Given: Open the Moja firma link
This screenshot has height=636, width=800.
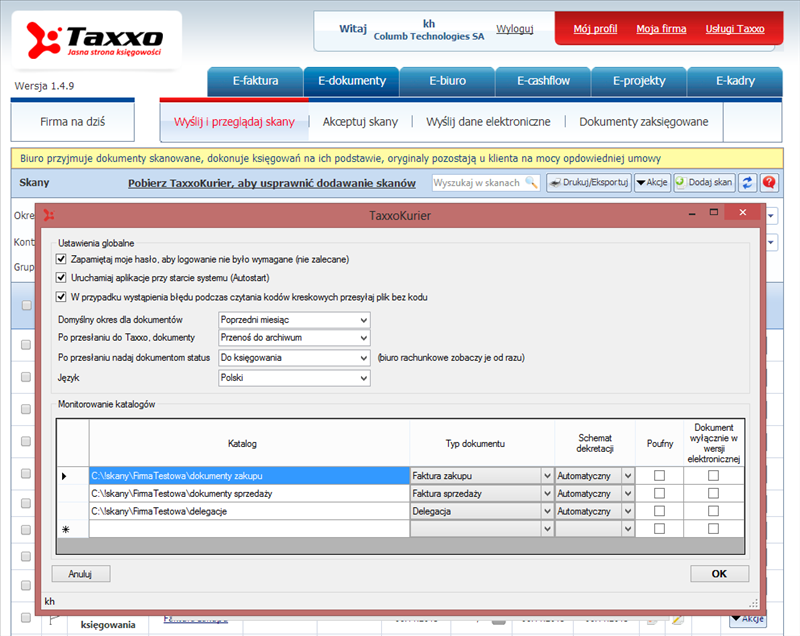Looking at the screenshot, I should (x=661, y=29).
